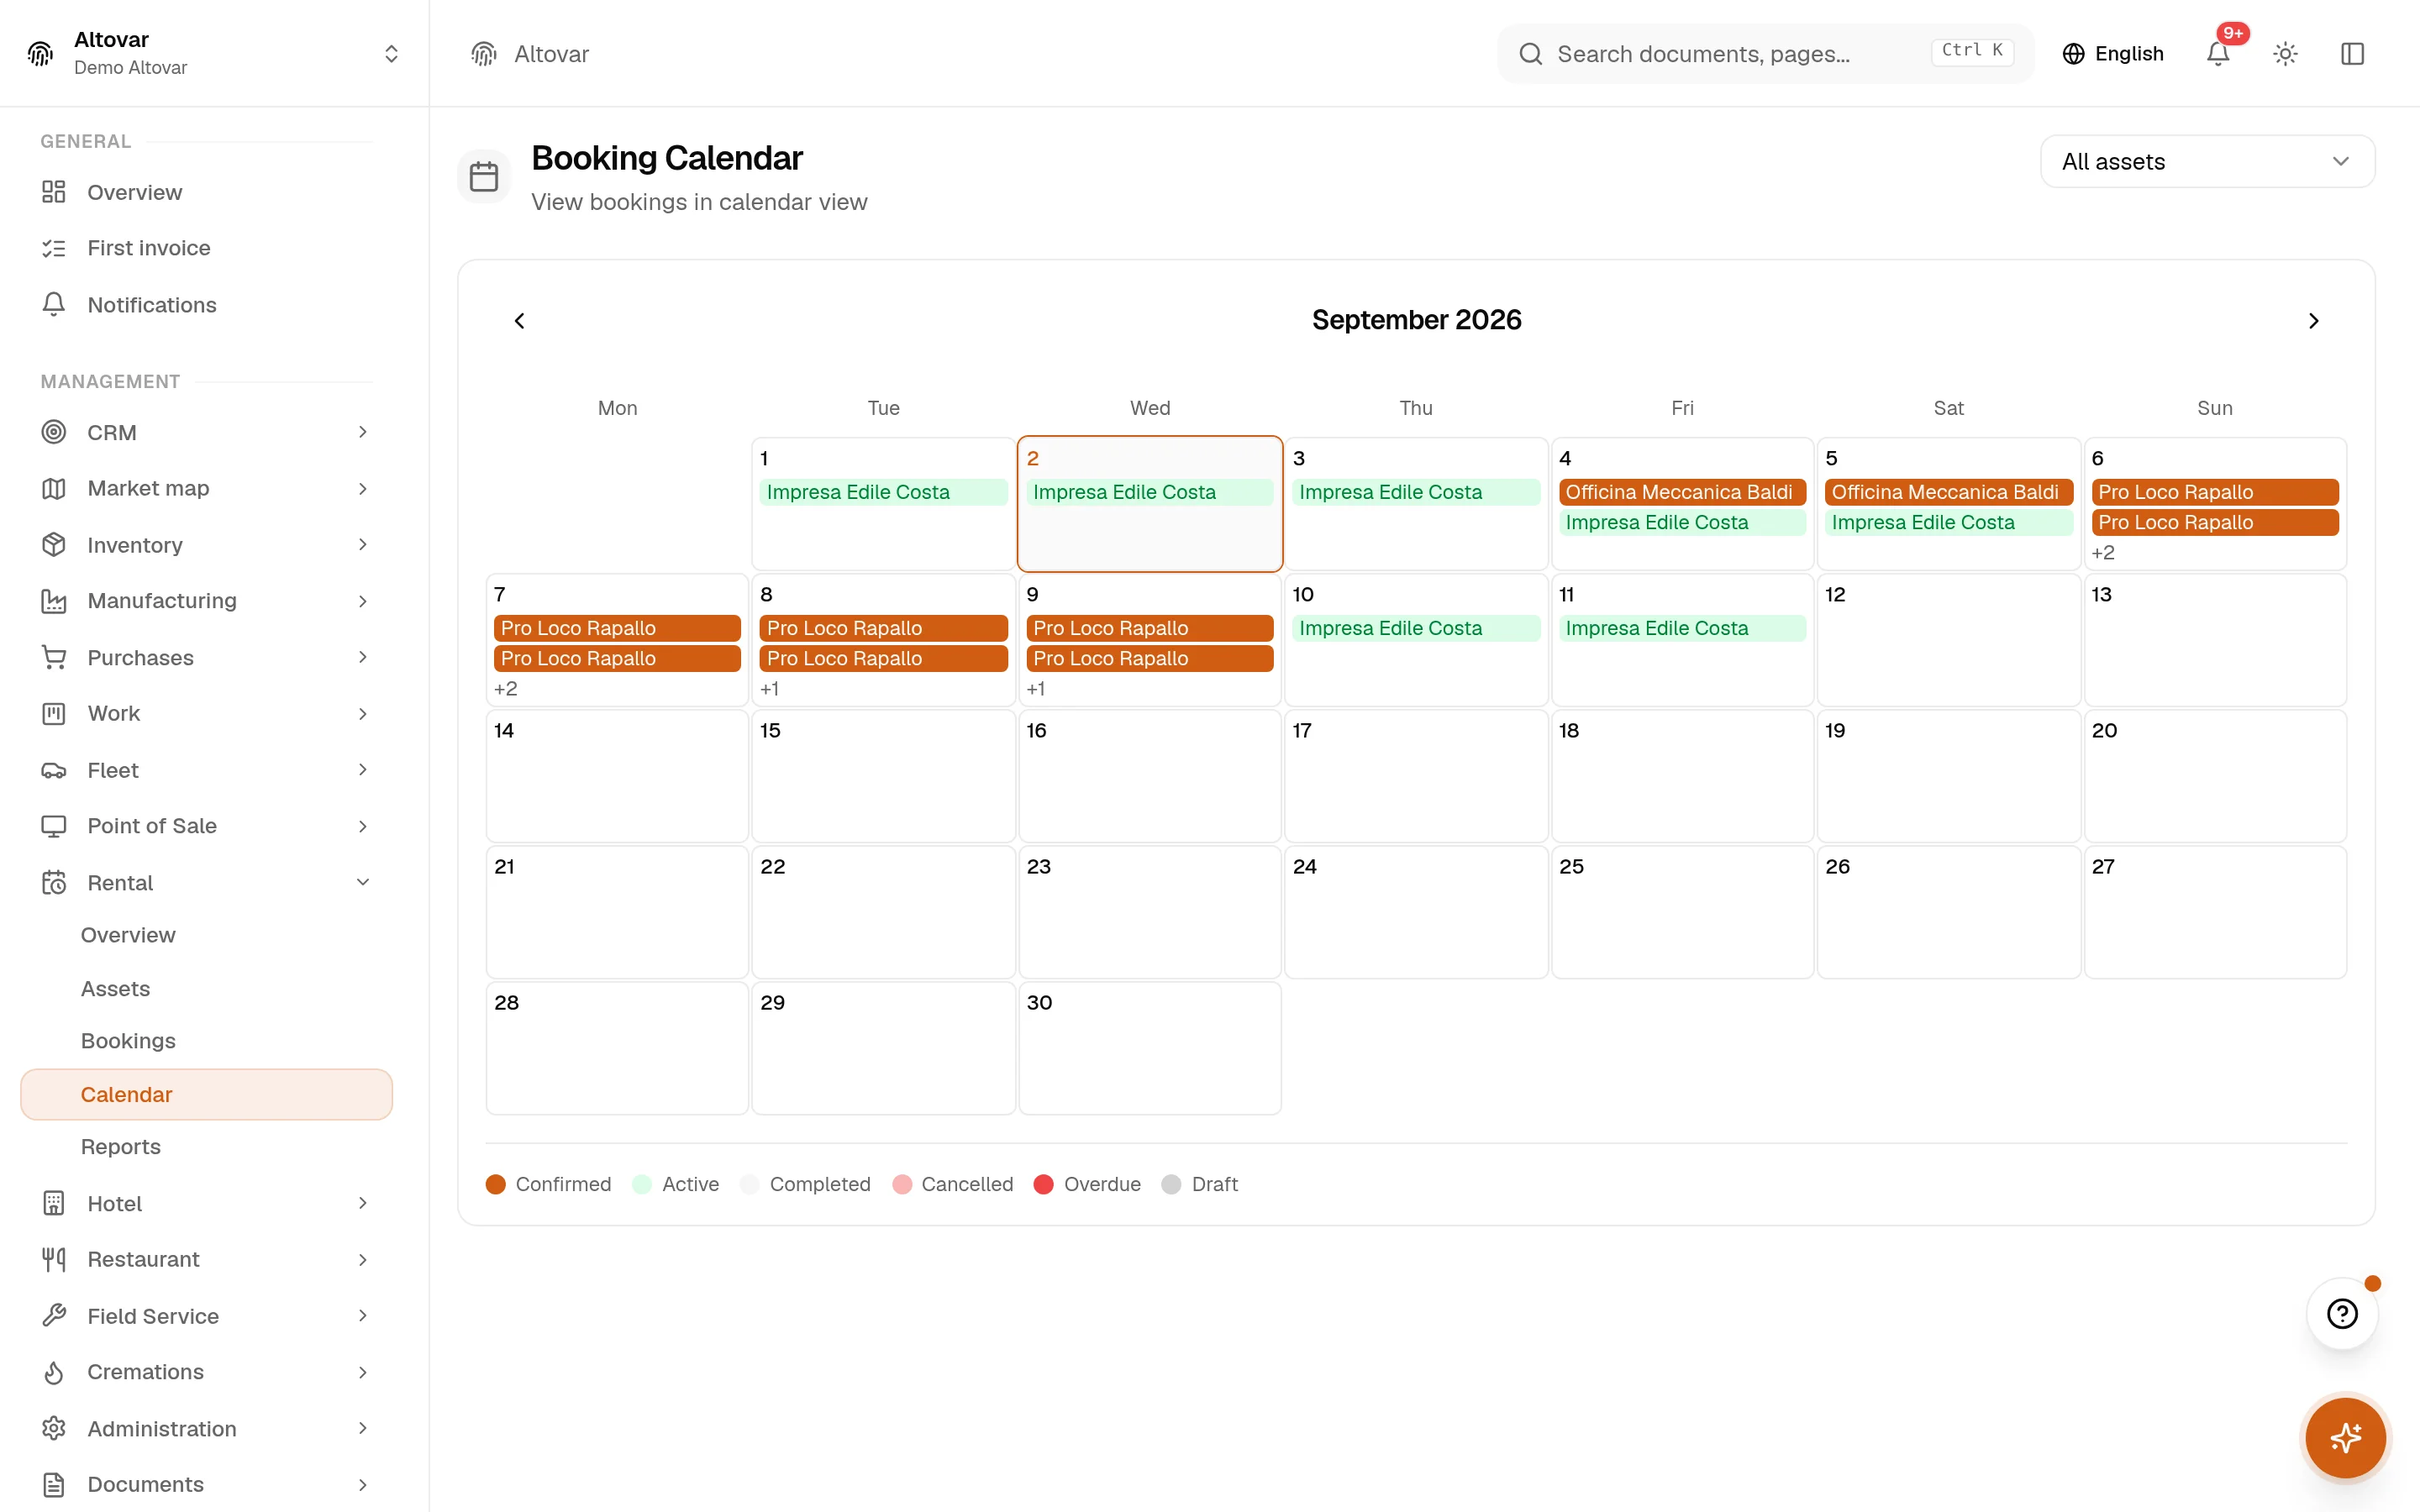Open Rental Overview submenu item
Image resolution: width=2420 pixels, height=1512 pixels.
coord(206,935)
